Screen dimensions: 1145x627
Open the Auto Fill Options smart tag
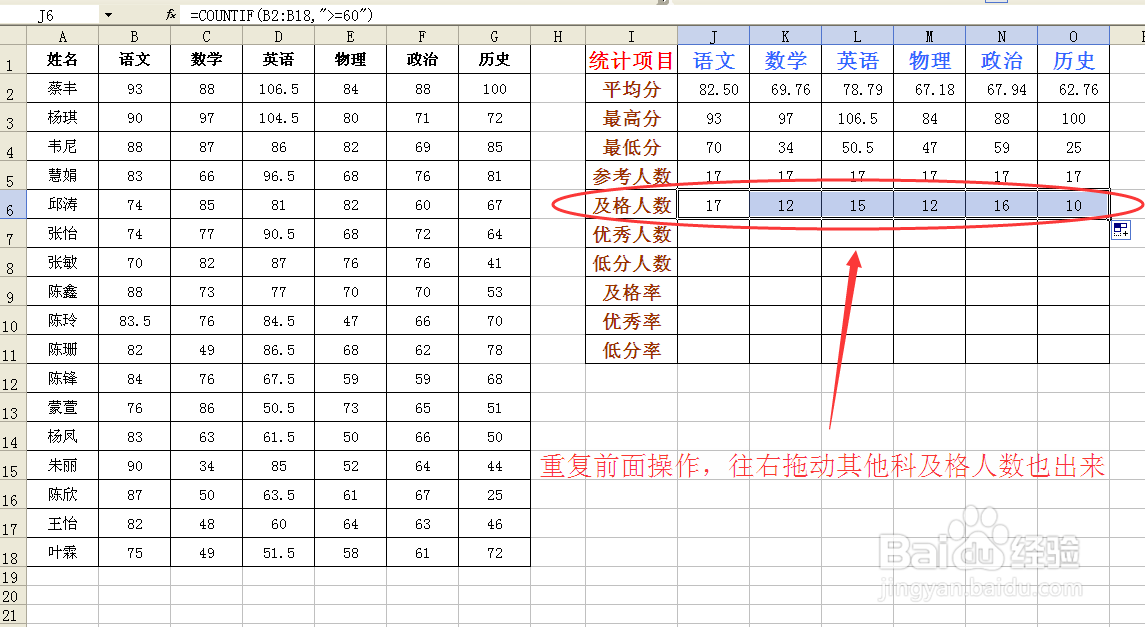[1122, 232]
